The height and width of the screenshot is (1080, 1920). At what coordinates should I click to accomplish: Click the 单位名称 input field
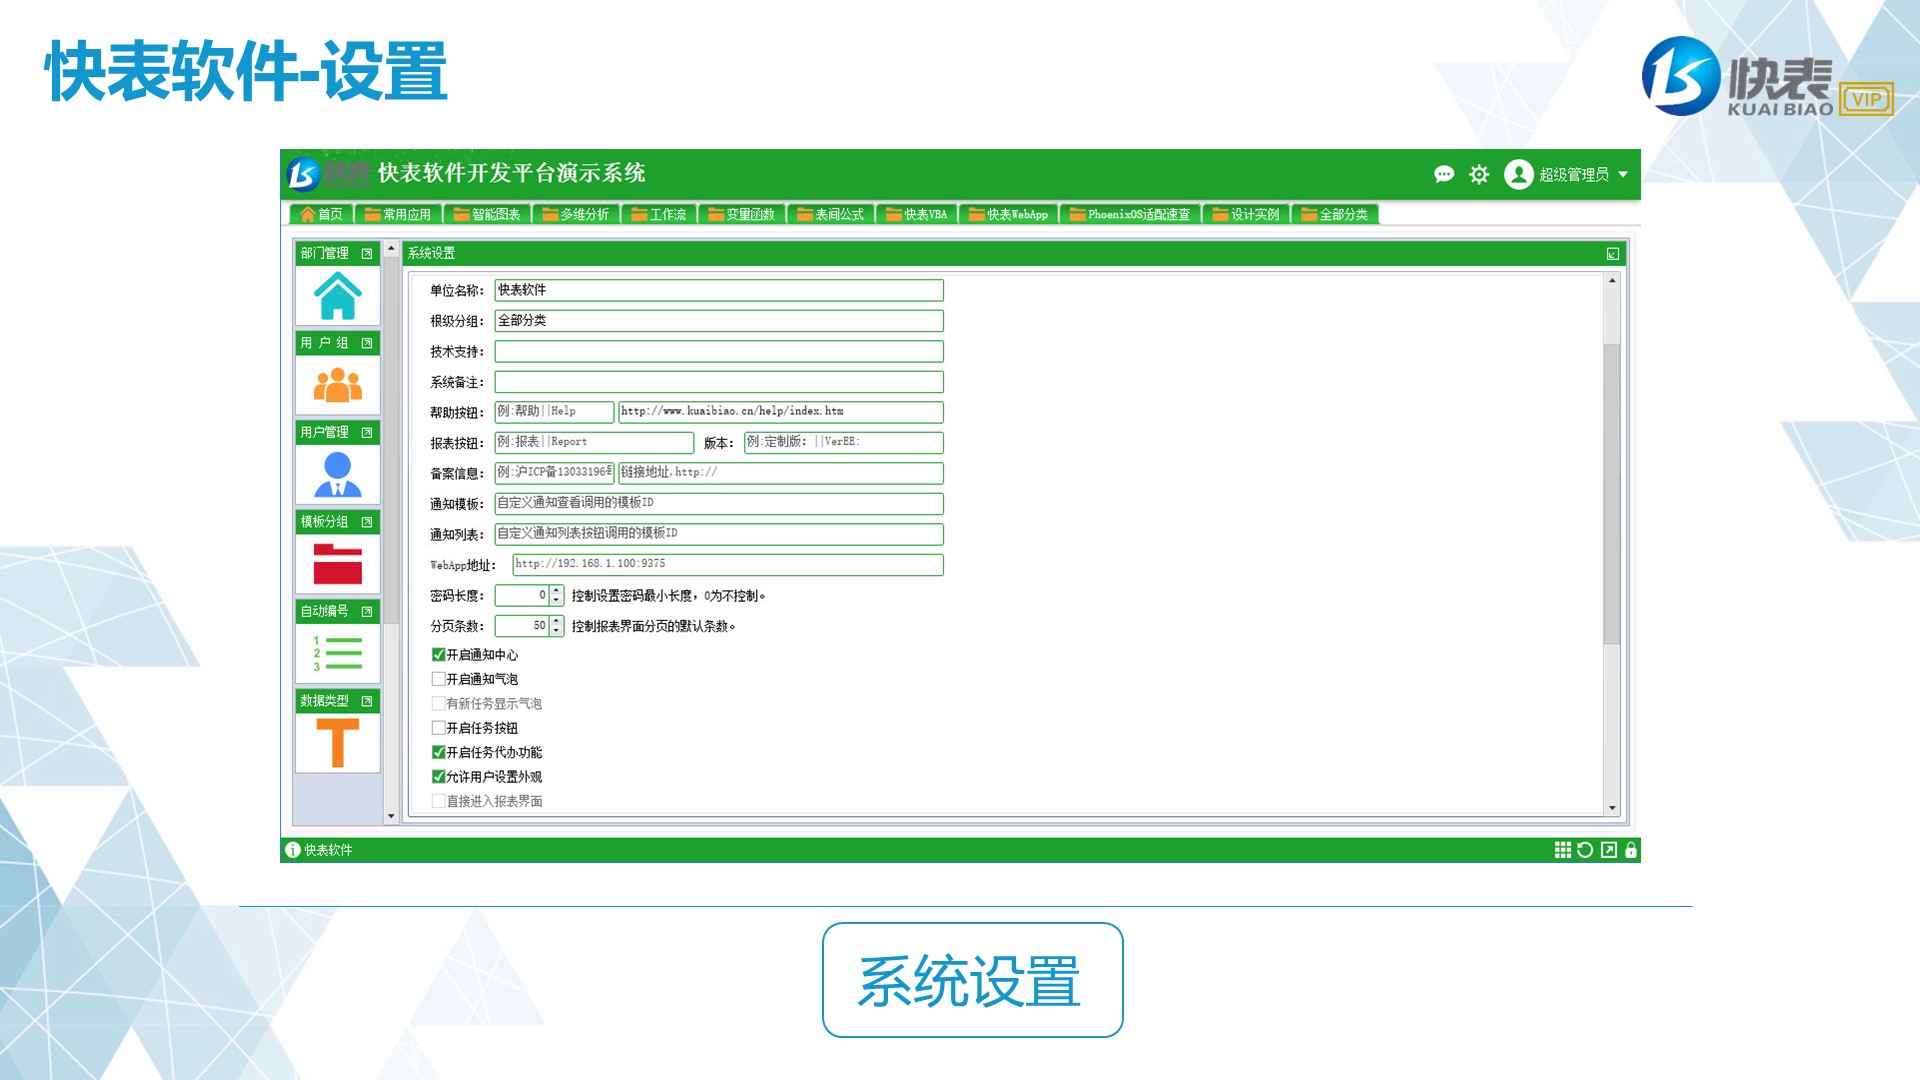coord(719,290)
